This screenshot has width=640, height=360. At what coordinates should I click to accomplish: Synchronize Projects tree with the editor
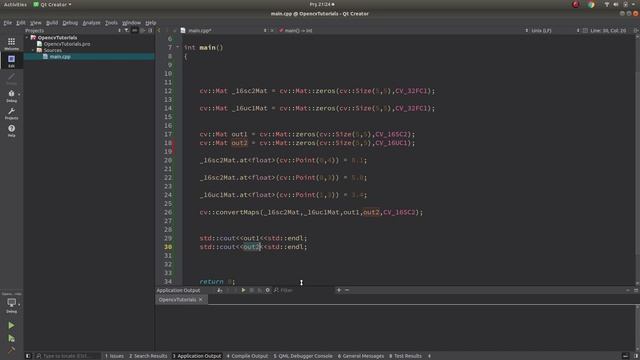(x=134, y=30)
